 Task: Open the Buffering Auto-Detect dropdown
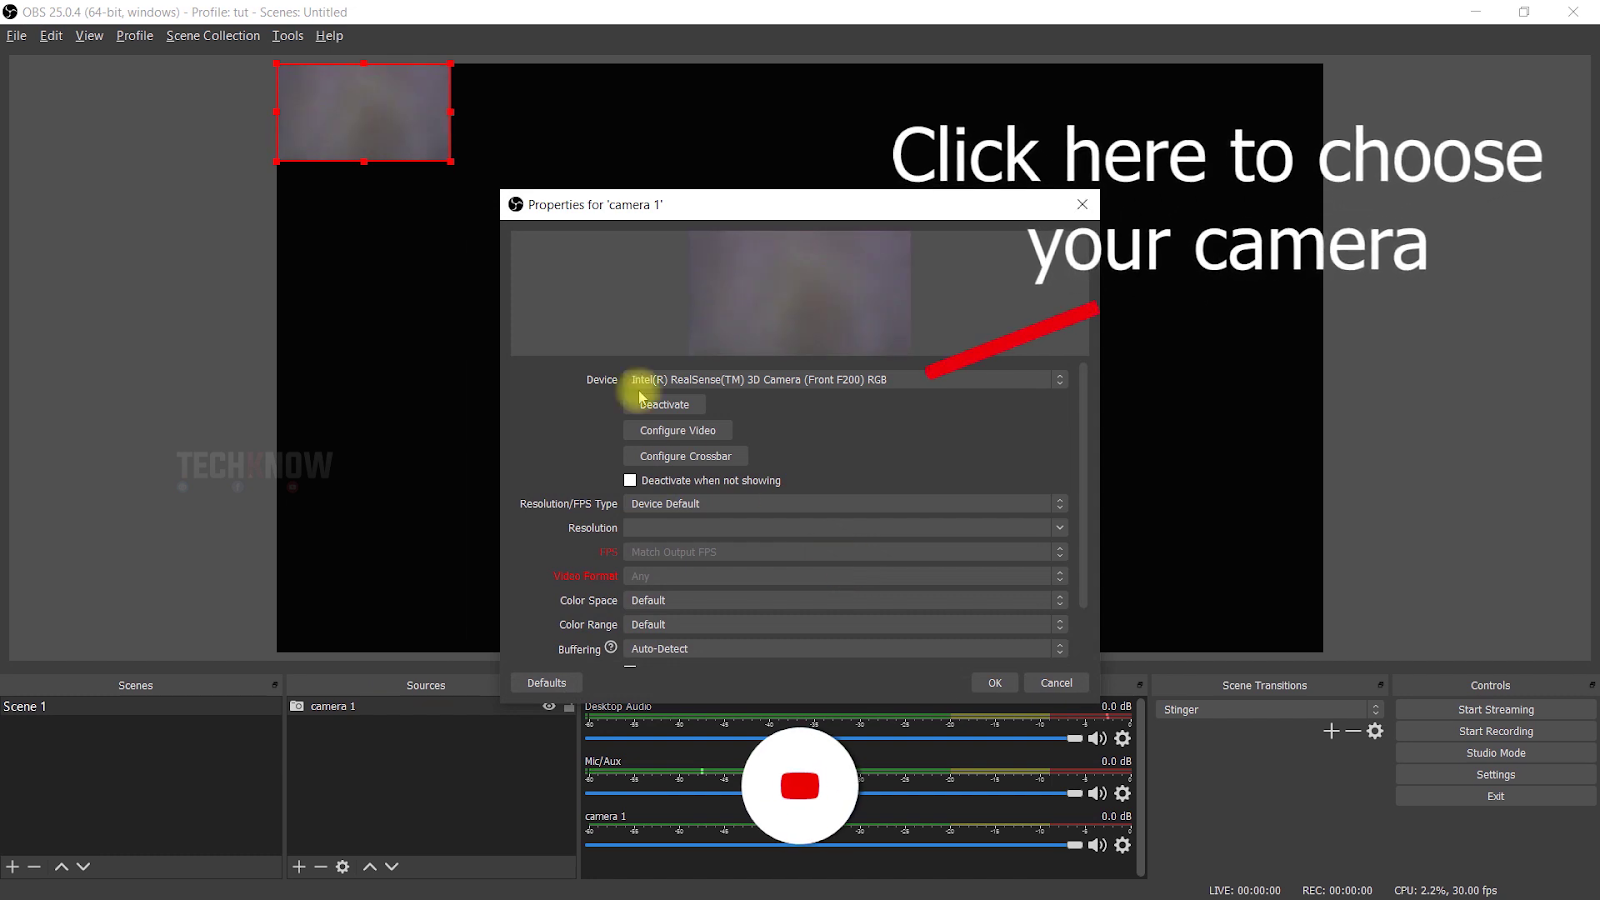pyautogui.click(x=845, y=649)
